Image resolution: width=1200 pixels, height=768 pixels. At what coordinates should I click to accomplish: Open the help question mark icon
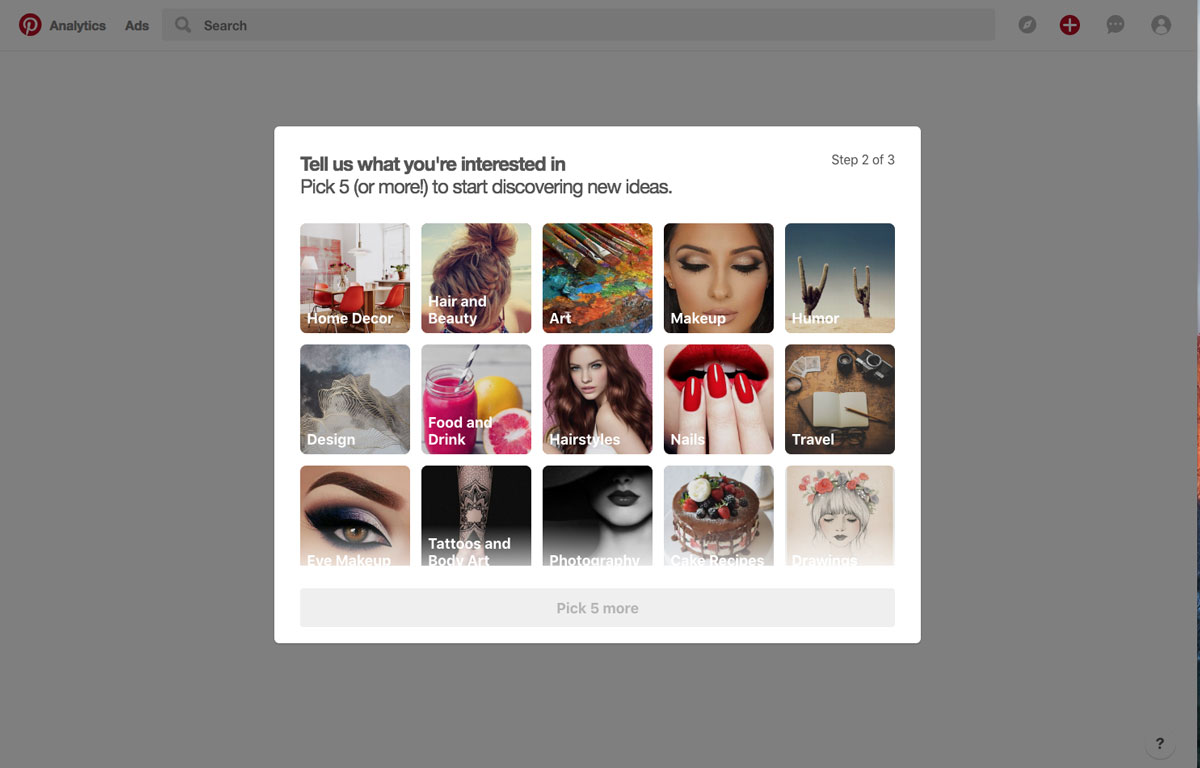[1159, 743]
